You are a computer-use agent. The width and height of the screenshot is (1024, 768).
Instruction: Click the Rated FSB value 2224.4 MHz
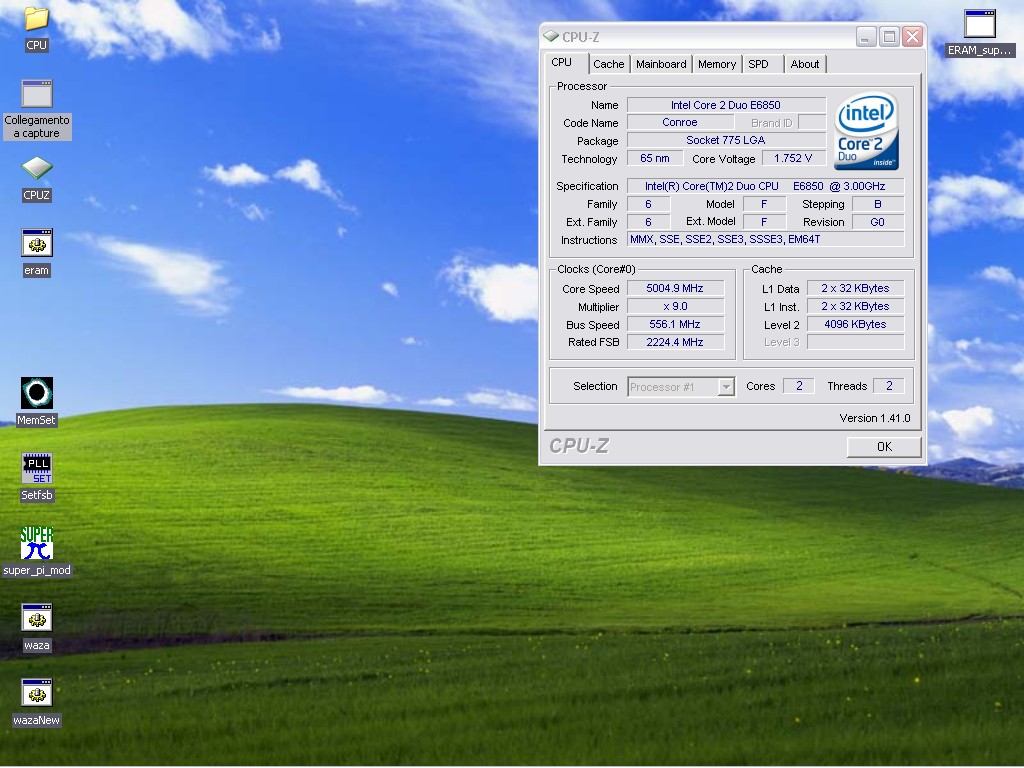[x=675, y=342]
